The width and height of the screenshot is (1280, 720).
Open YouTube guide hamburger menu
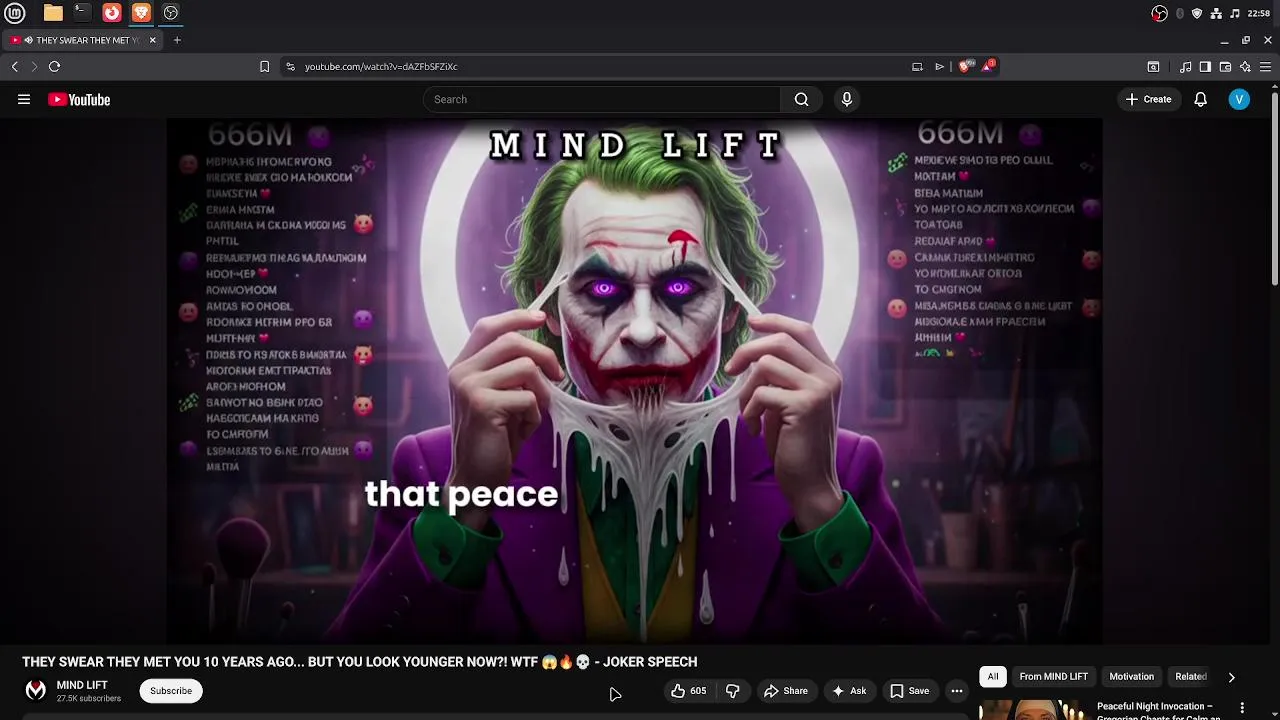[x=24, y=99]
